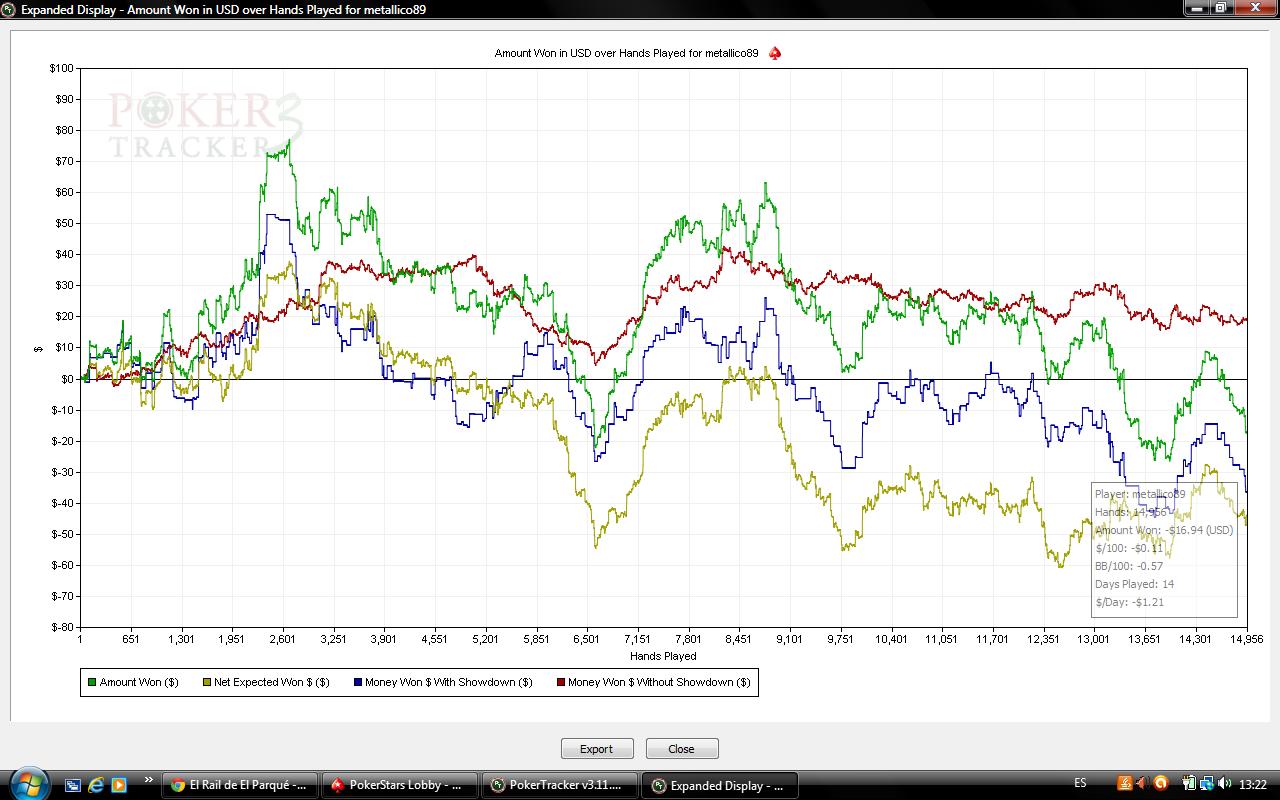Click the network connection tray icon
The image size is (1280, 800).
click(x=1207, y=783)
